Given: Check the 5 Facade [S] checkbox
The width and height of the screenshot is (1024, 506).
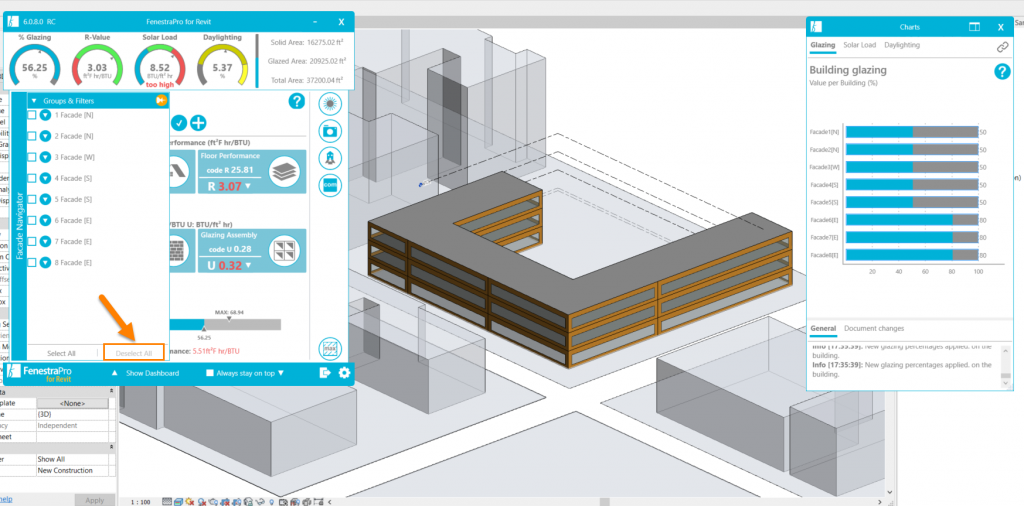Looking at the screenshot, I should tap(31, 199).
